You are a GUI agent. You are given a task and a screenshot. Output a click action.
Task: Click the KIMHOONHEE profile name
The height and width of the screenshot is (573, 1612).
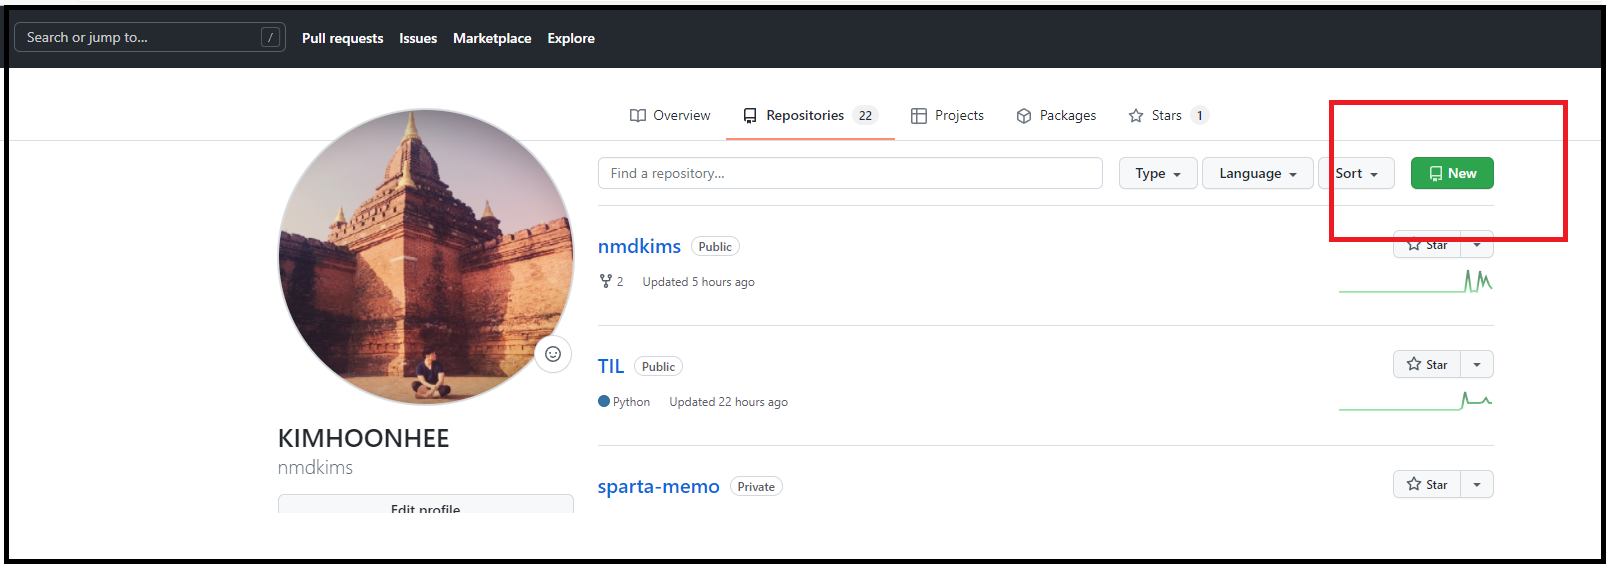[x=364, y=438]
